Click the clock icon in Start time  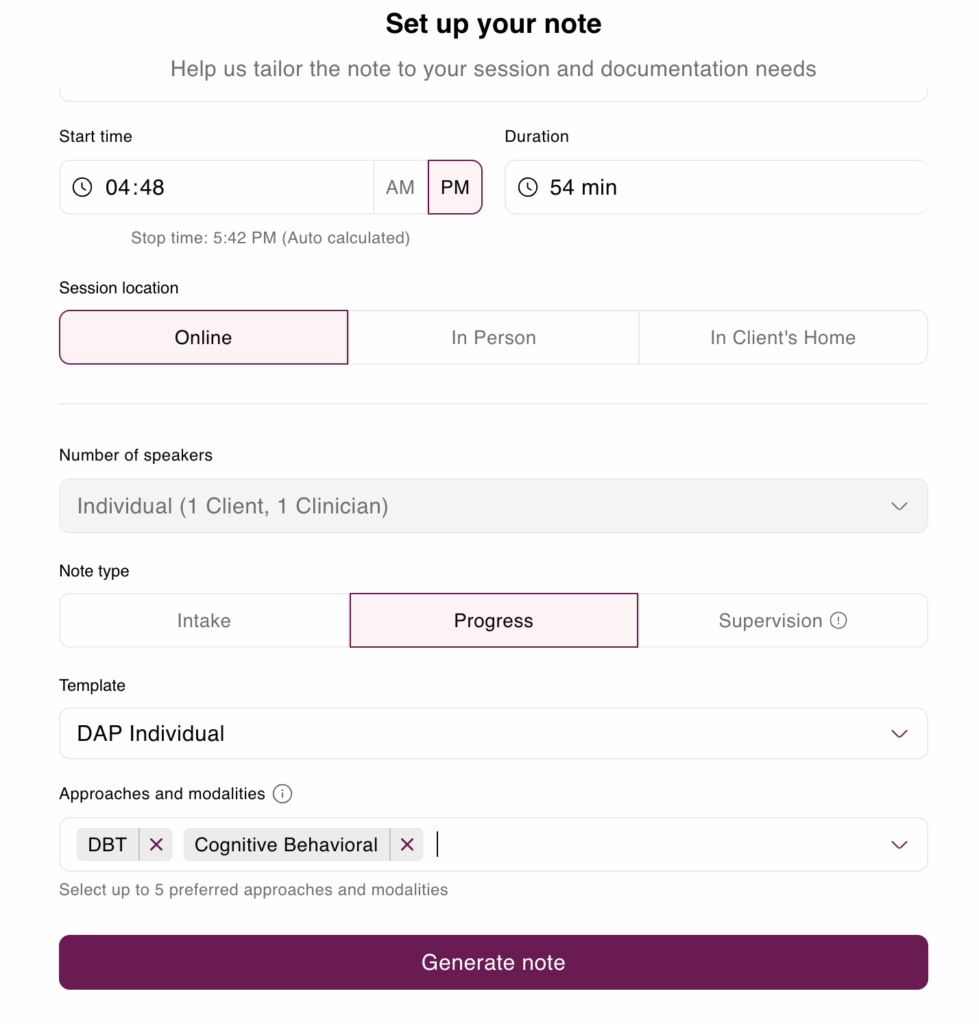point(82,187)
